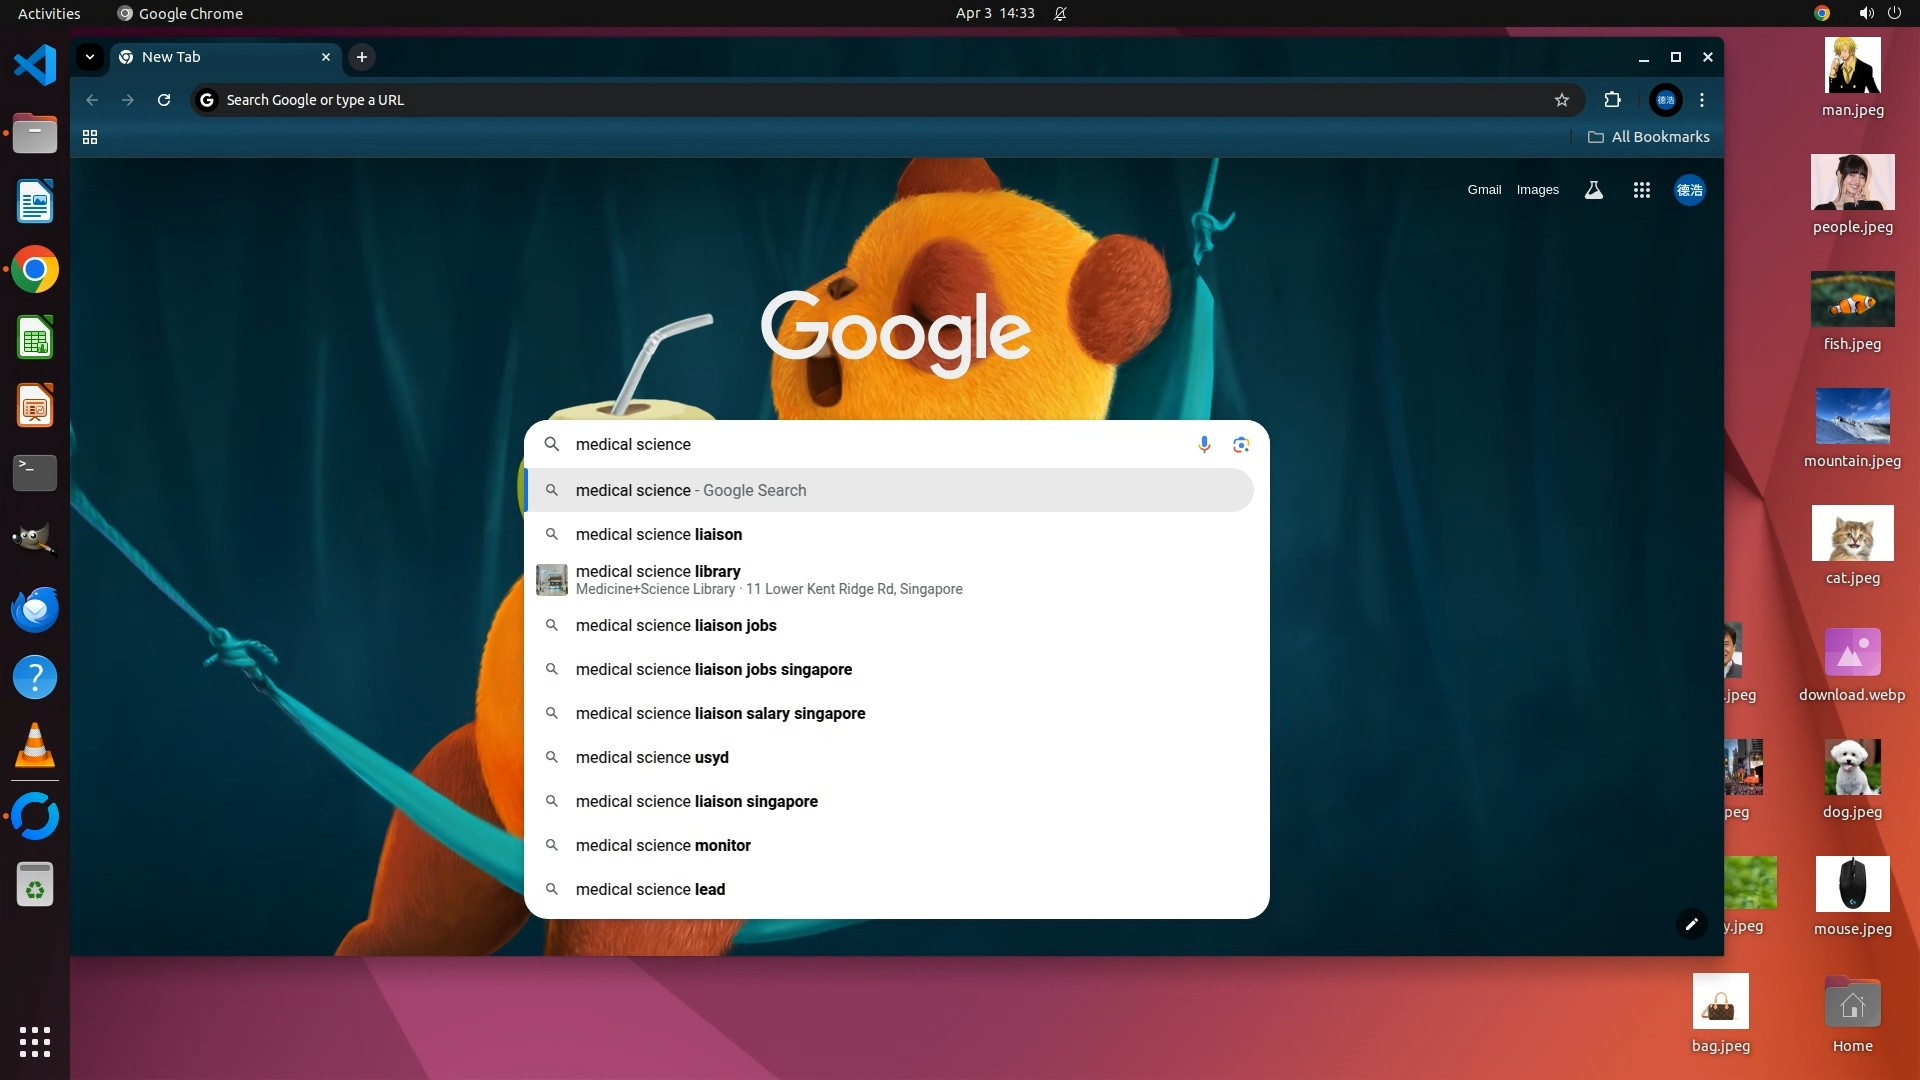Open Chrome three-dot menu
Image resolution: width=1920 pixels, height=1080 pixels.
pyautogui.click(x=1702, y=100)
